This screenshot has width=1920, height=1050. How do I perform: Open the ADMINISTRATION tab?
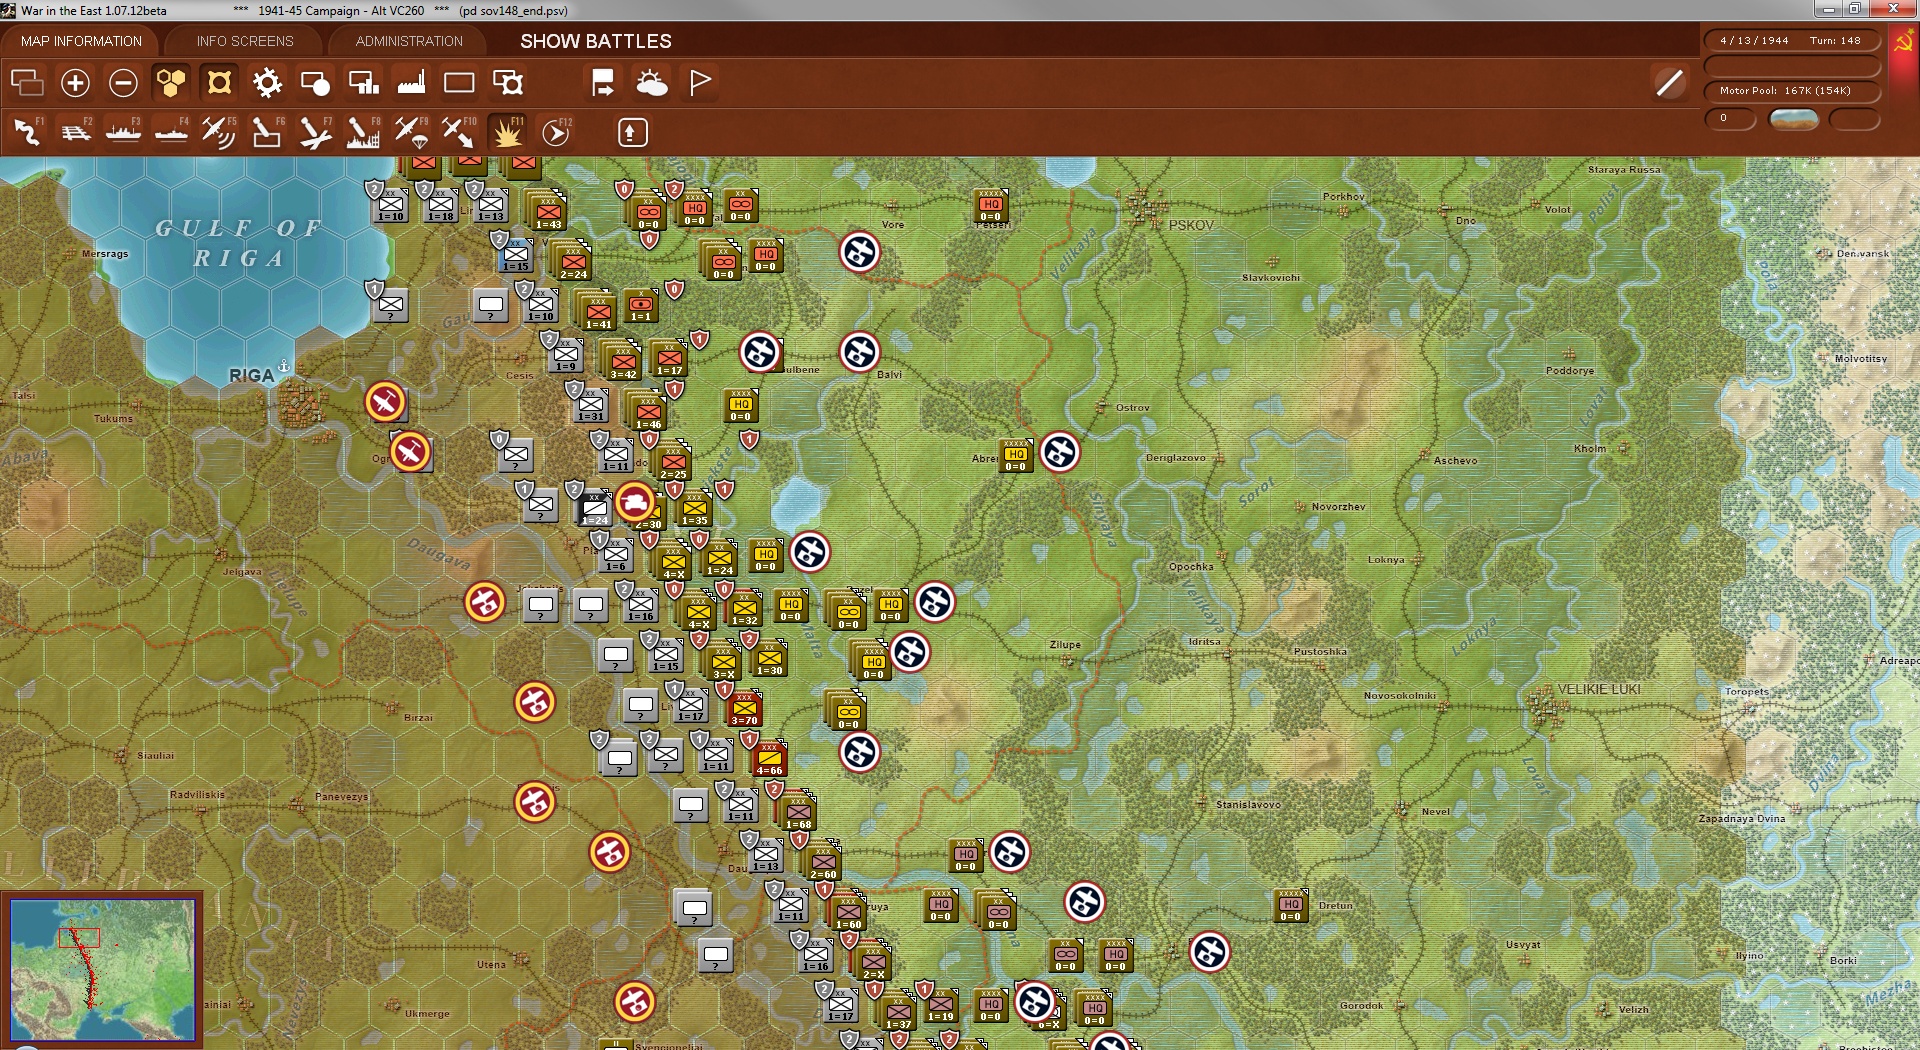pyautogui.click(x=409, y=41)
